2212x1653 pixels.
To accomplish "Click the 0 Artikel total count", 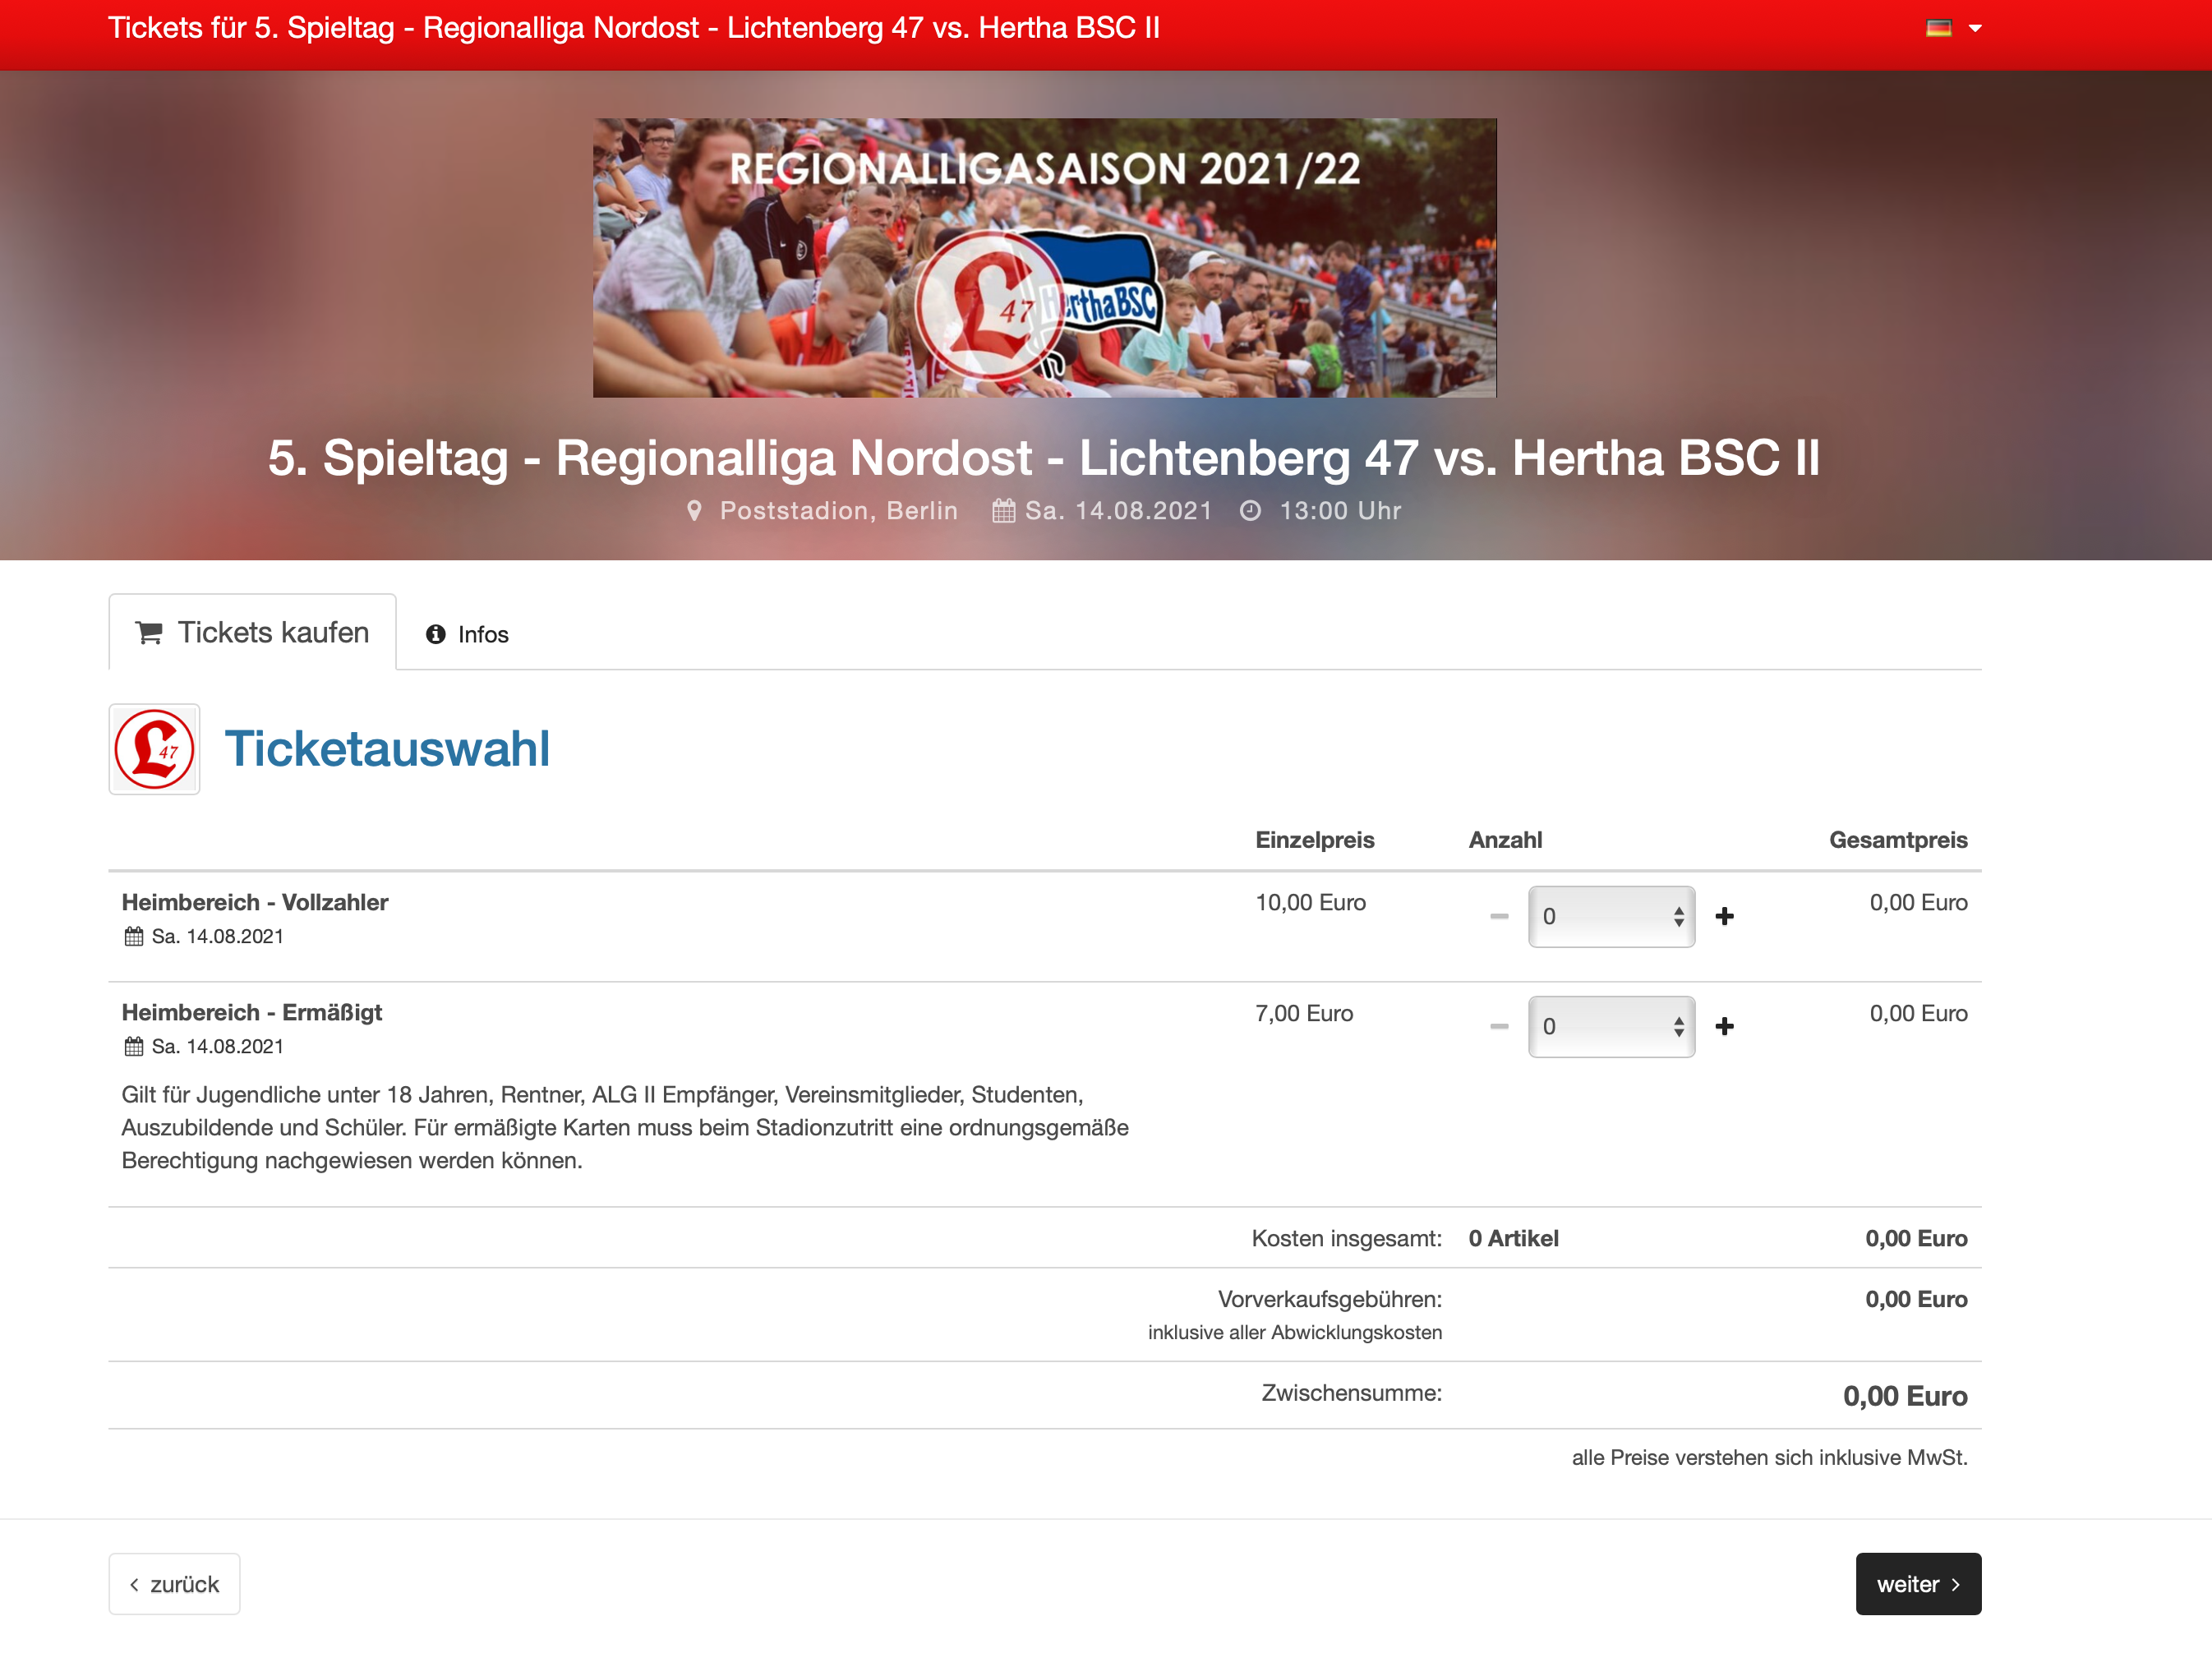I will (x=1513, y=1238).
